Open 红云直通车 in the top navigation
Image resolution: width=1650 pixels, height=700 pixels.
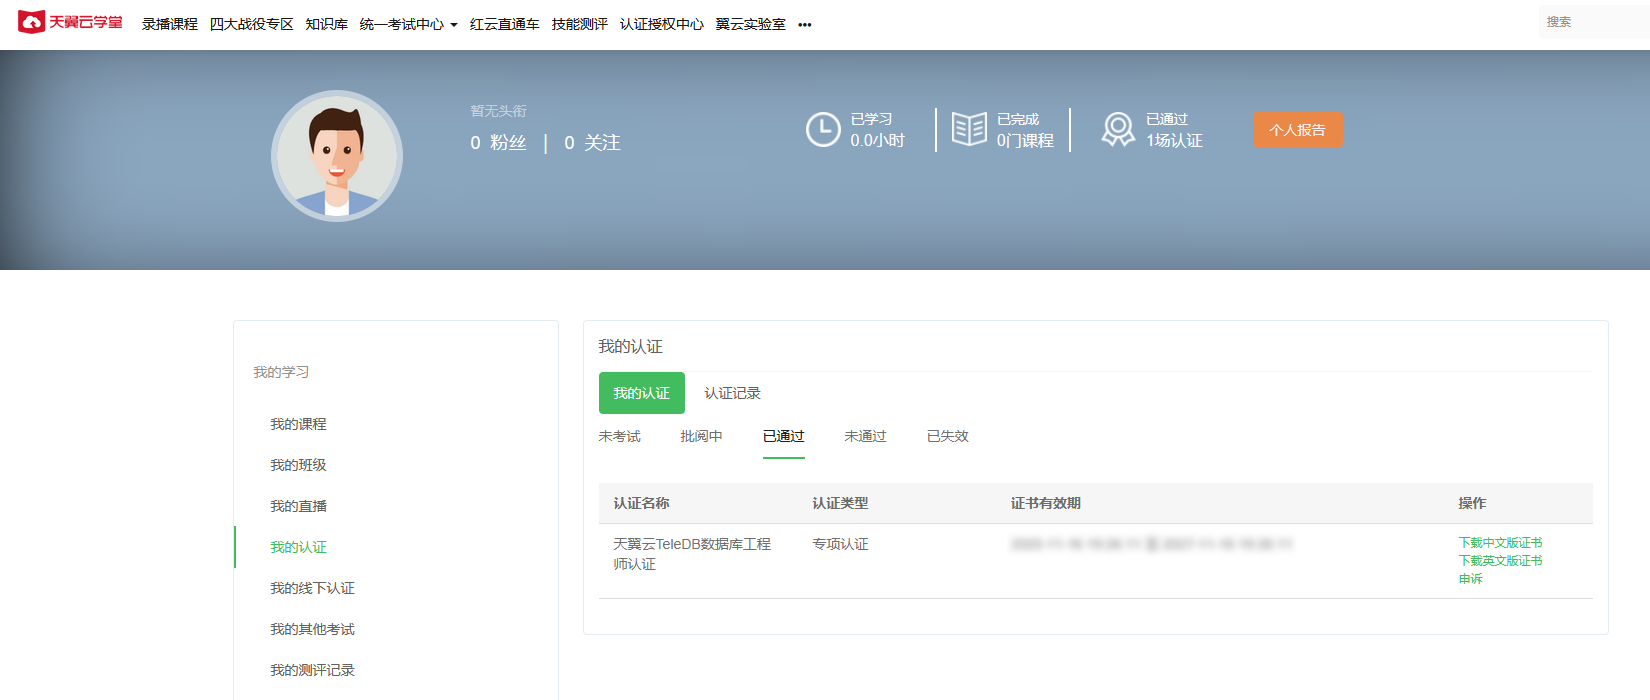tap(505, 24)
